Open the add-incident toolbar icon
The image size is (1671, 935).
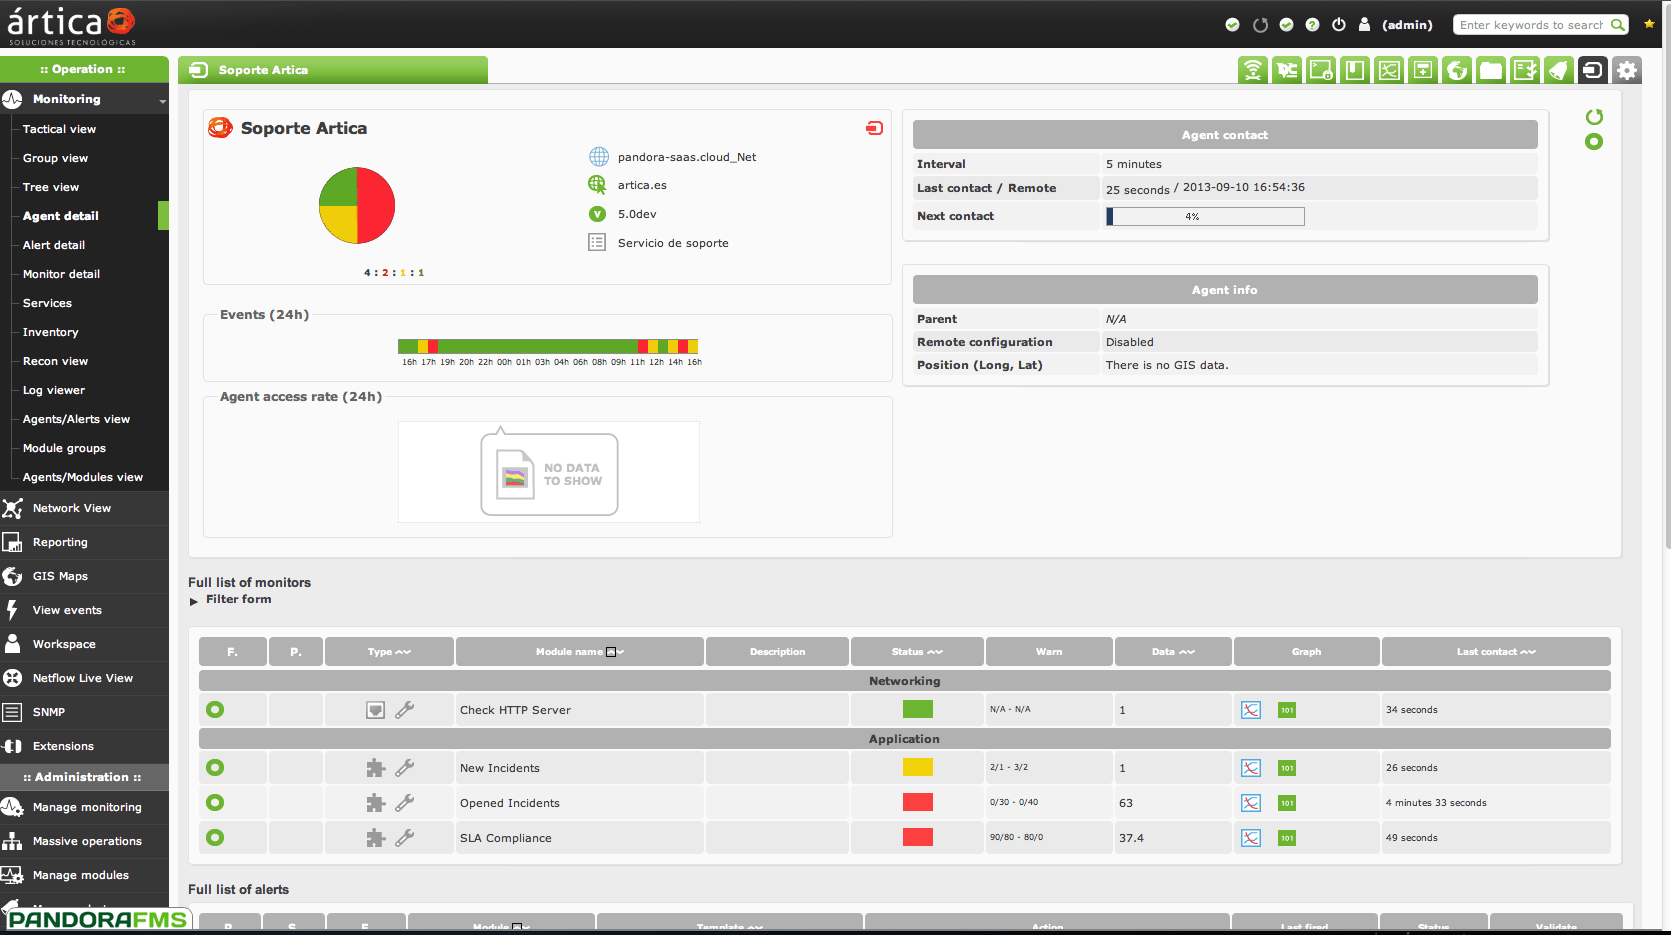click(1423, 70)
